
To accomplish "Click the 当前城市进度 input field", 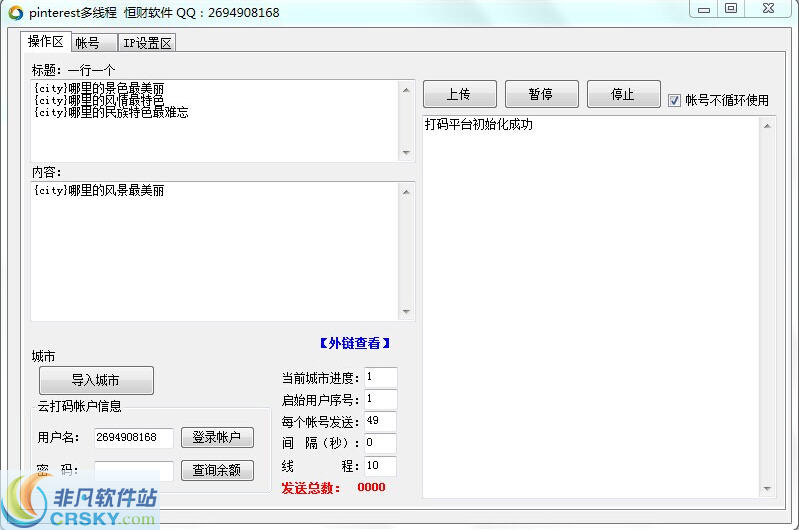I will click(381, 378).
